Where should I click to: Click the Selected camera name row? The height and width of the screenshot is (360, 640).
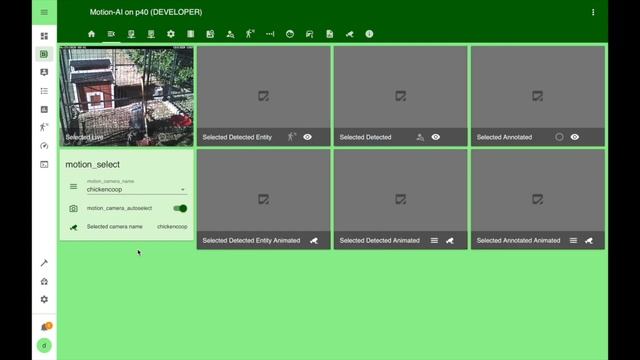click(127, 227)
